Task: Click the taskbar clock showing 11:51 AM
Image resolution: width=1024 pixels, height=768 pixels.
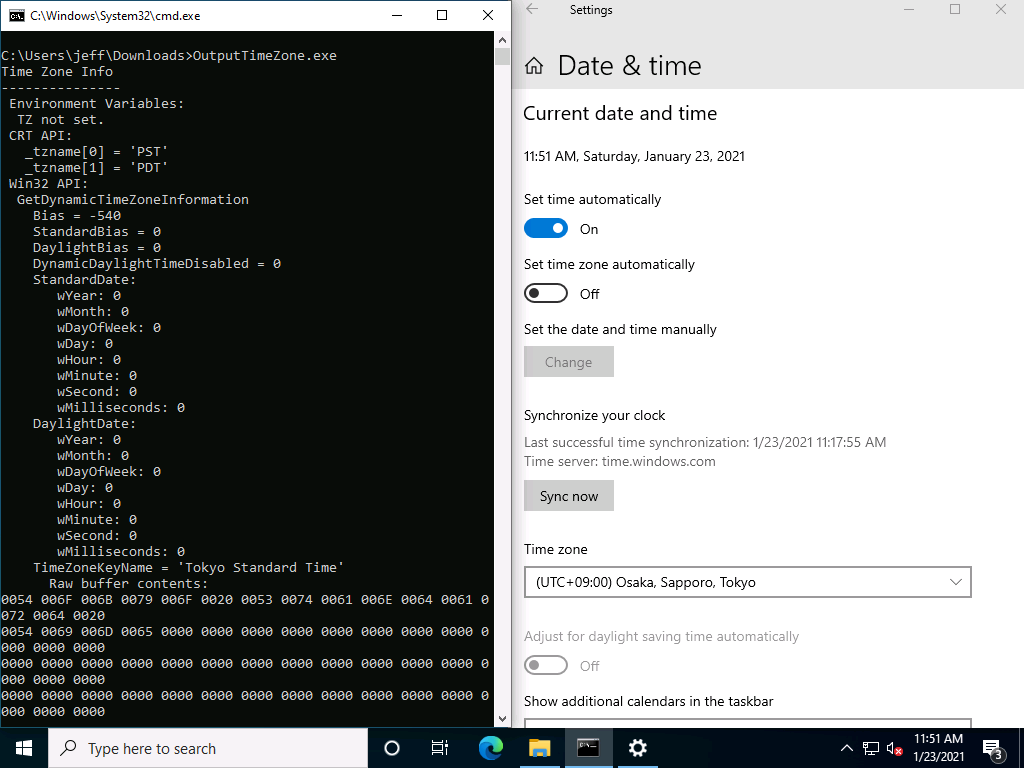Action: [x=939, y=748]
